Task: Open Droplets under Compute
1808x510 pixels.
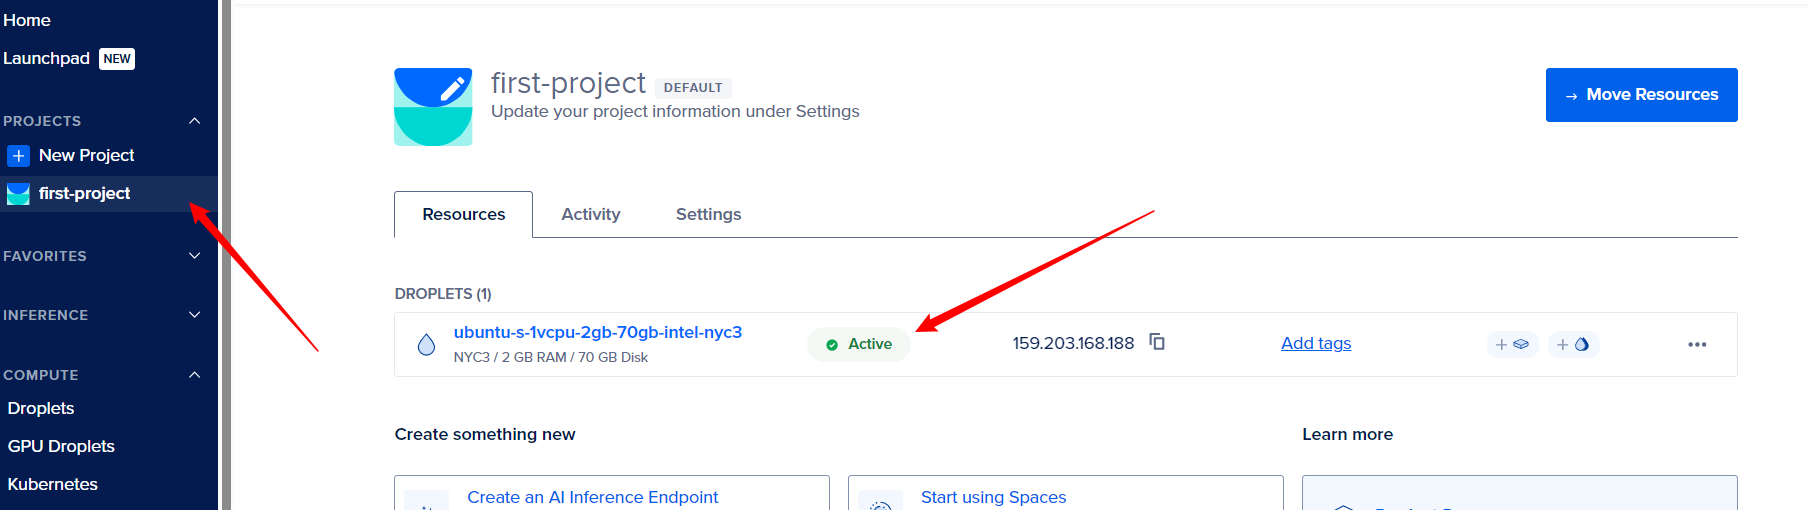Action: [41, 408]
